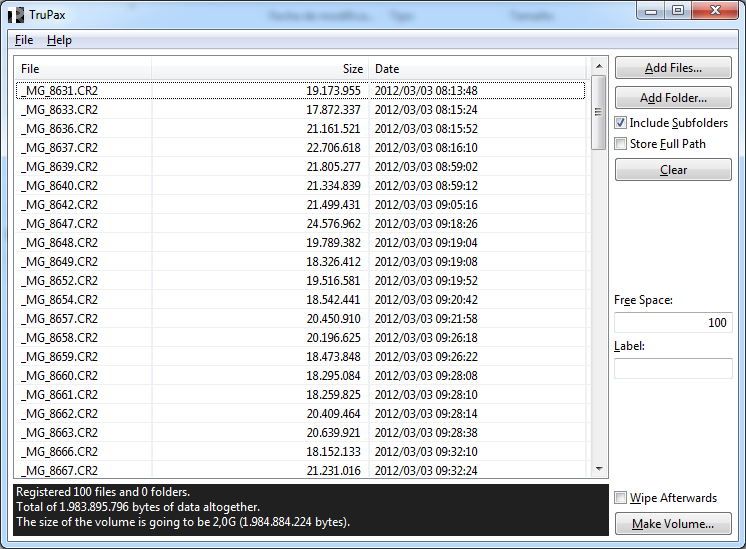Sort list by File column header
Screen dimensions: 746x549
(x=82, y=69)
